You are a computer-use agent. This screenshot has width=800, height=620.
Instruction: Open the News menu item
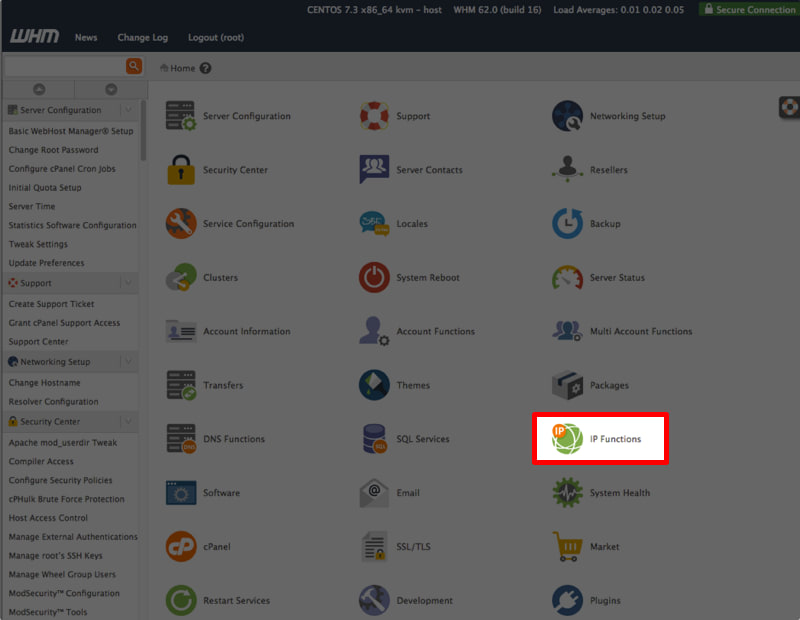pyautogui.click(x=86, y=37)
